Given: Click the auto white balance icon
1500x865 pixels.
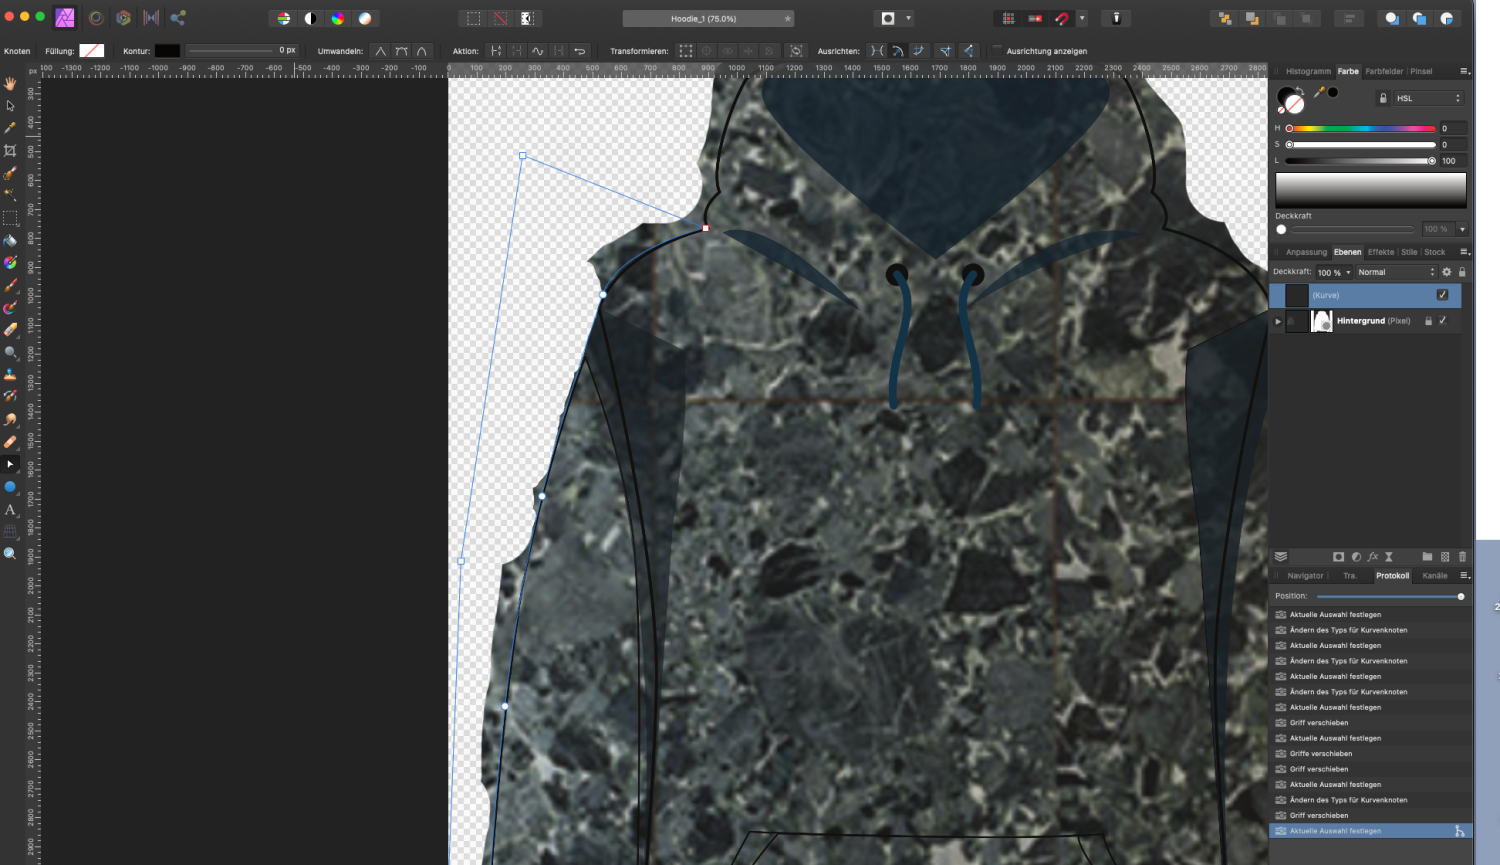Looking at the screenshot, I should tap(365, 18).
